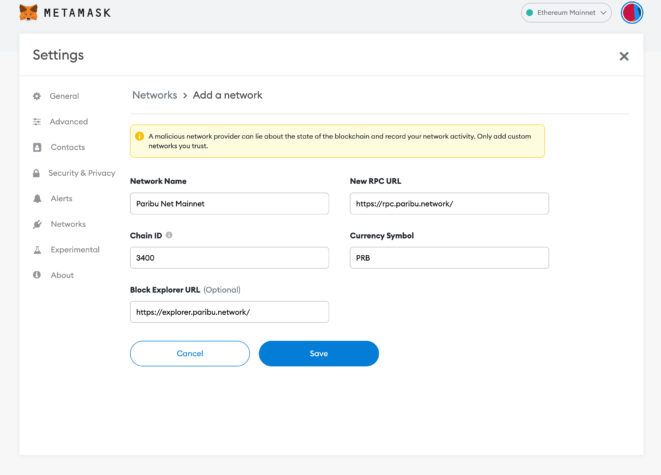
Task: Click the malicious network warning text
Action: 340,141
